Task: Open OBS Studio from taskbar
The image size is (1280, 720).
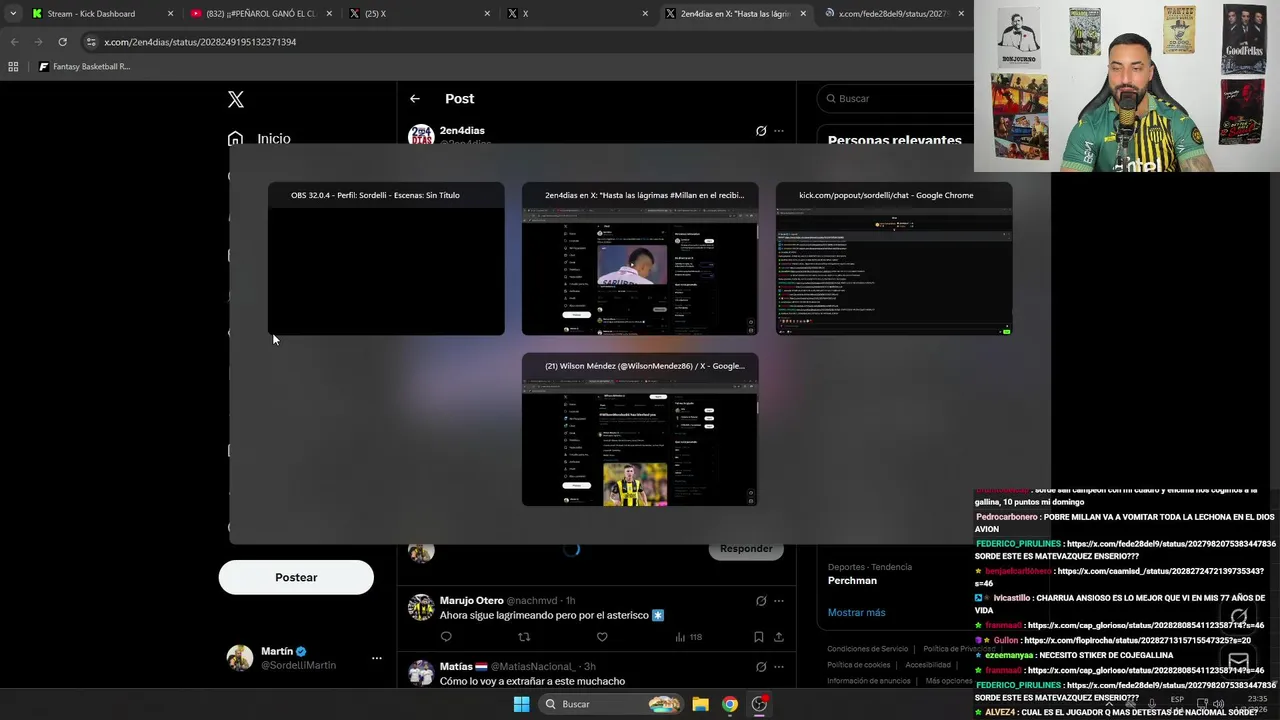Action: click(x=759, y=704)
